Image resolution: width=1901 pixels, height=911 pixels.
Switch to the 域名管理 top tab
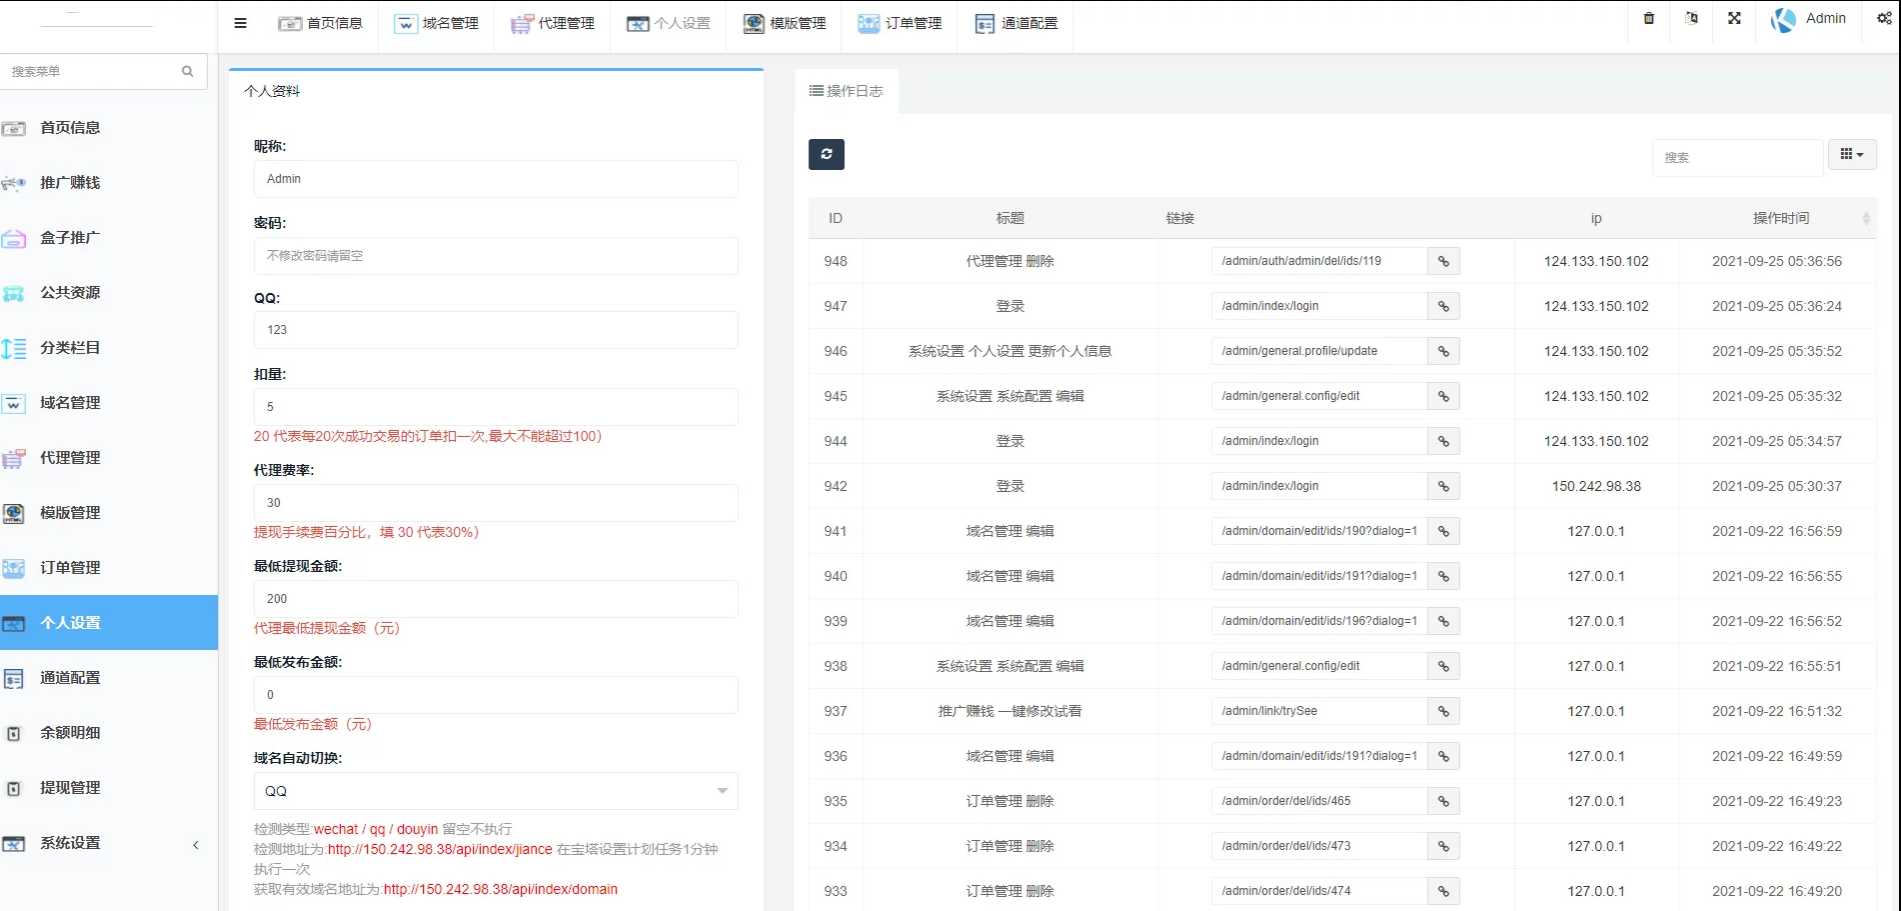437,24
